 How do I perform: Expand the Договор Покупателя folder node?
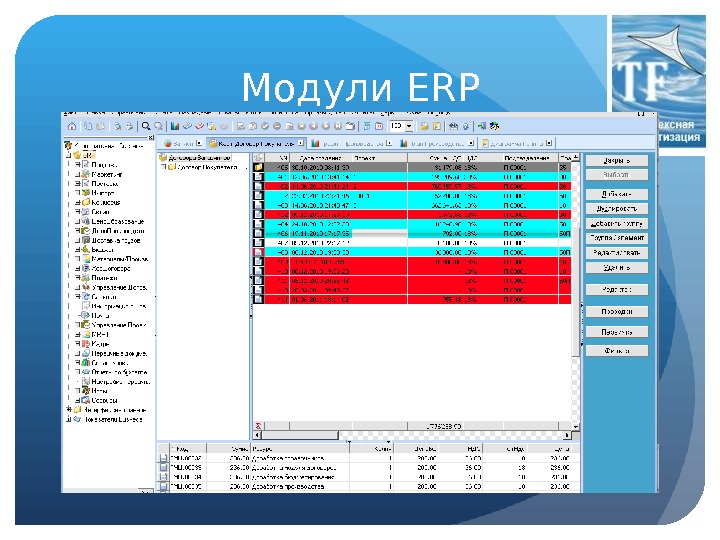pos(163,167)
